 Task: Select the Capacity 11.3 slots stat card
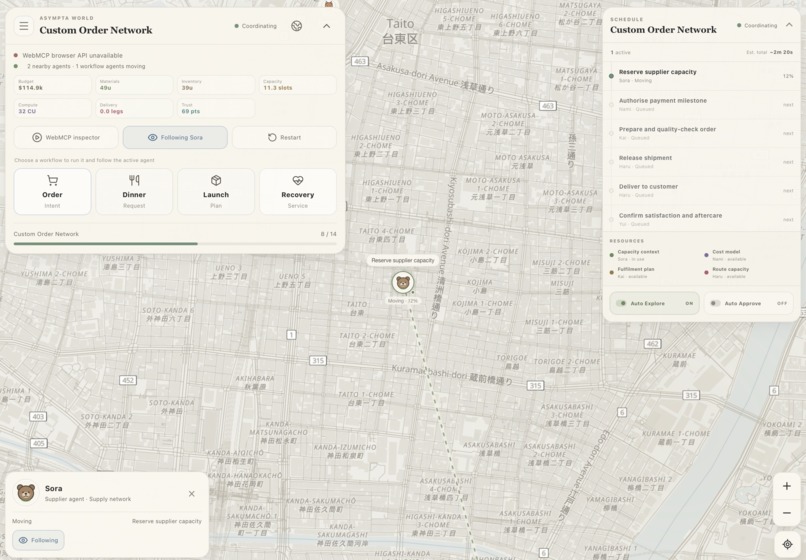tap(298, 85)
